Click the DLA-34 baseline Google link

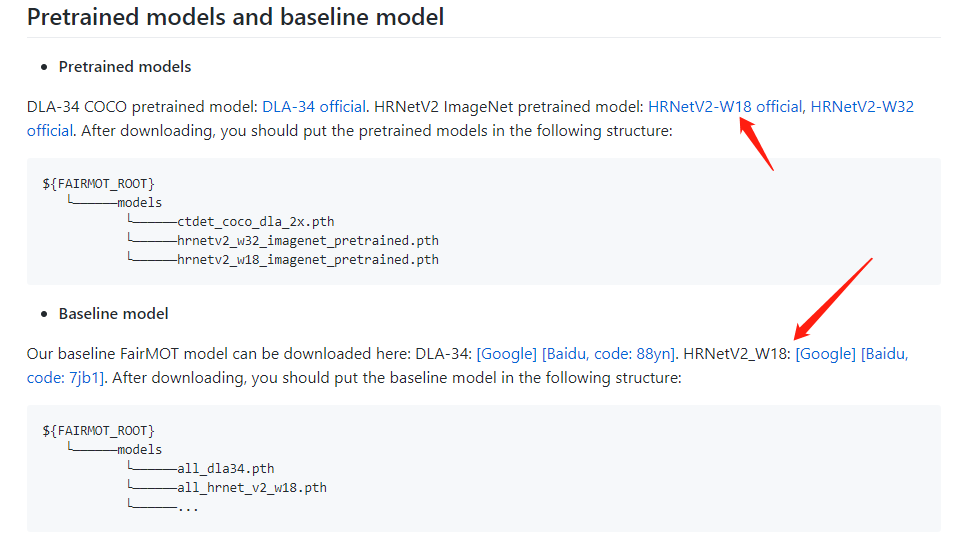click(507, 354)
